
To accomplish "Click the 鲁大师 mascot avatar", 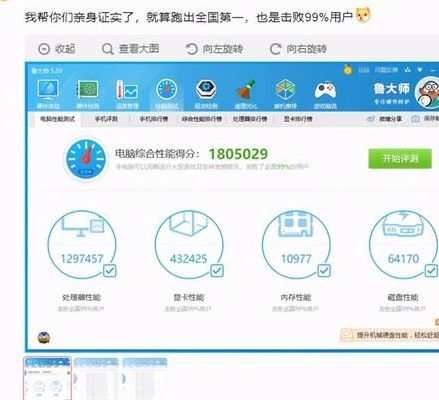I will pos(428,92).
